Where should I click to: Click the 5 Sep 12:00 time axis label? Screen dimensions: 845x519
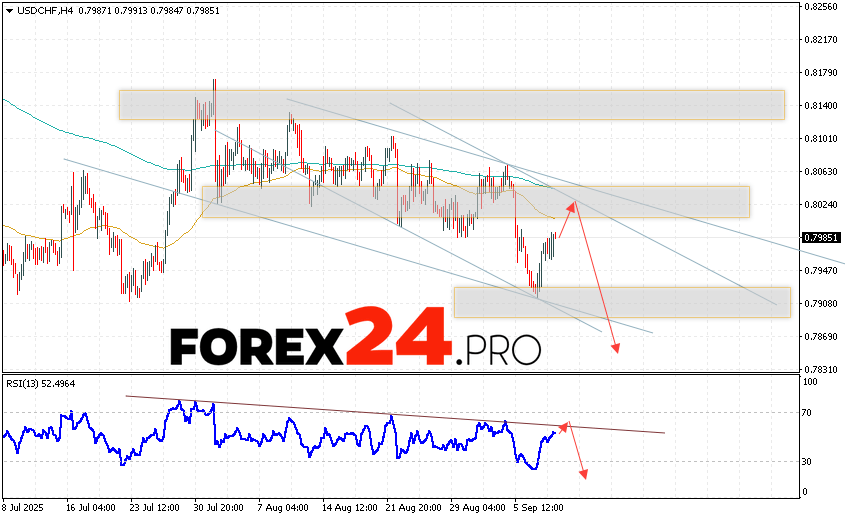pos(537,507)
